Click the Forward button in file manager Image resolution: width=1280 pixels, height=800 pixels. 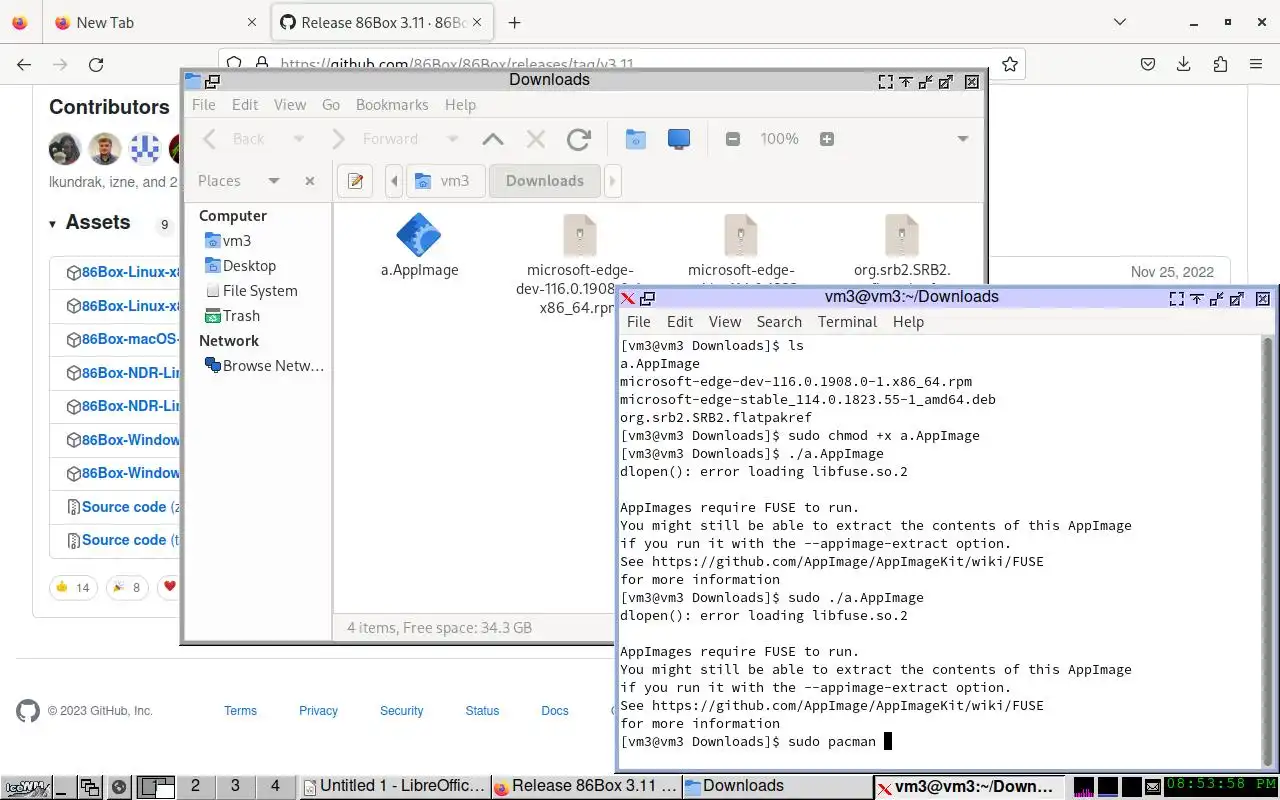pos(377,139)
